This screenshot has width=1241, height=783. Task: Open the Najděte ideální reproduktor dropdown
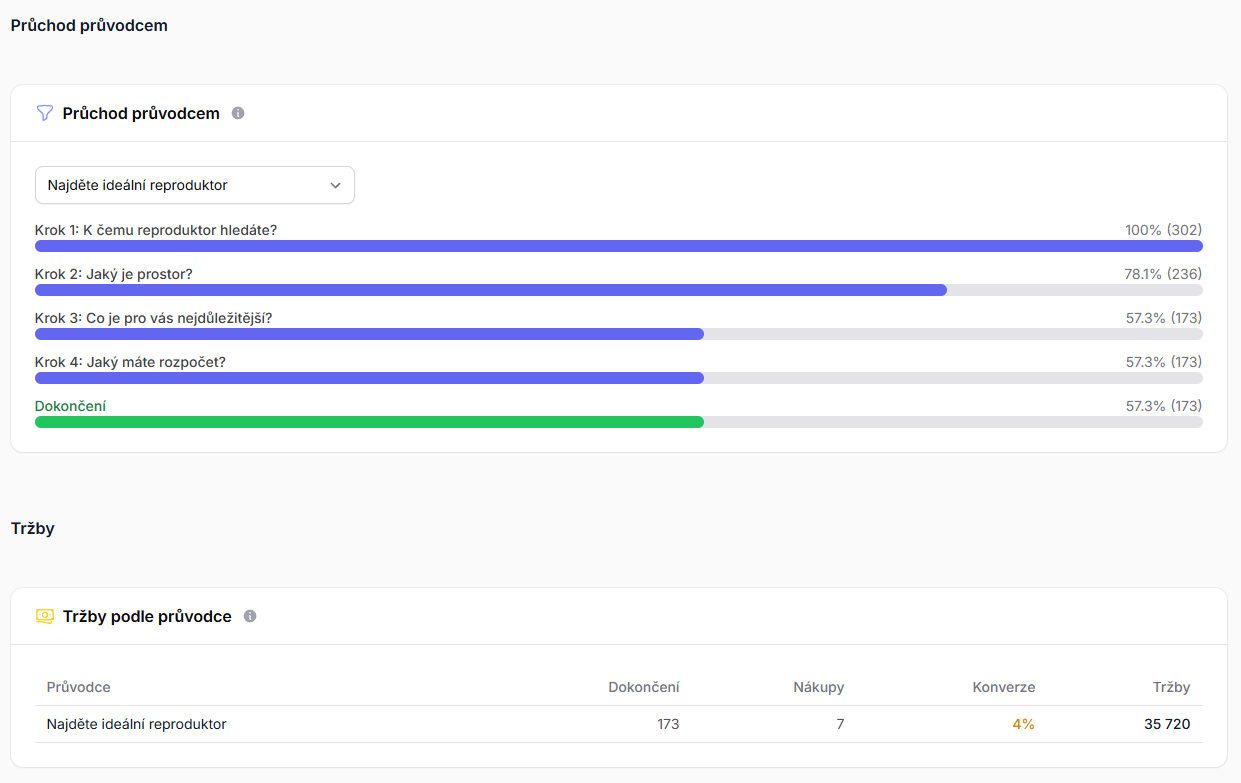195,185
